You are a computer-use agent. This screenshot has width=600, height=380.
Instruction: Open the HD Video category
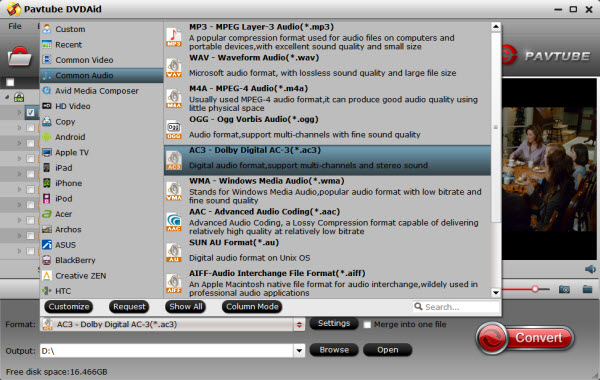tap(101, 106)
